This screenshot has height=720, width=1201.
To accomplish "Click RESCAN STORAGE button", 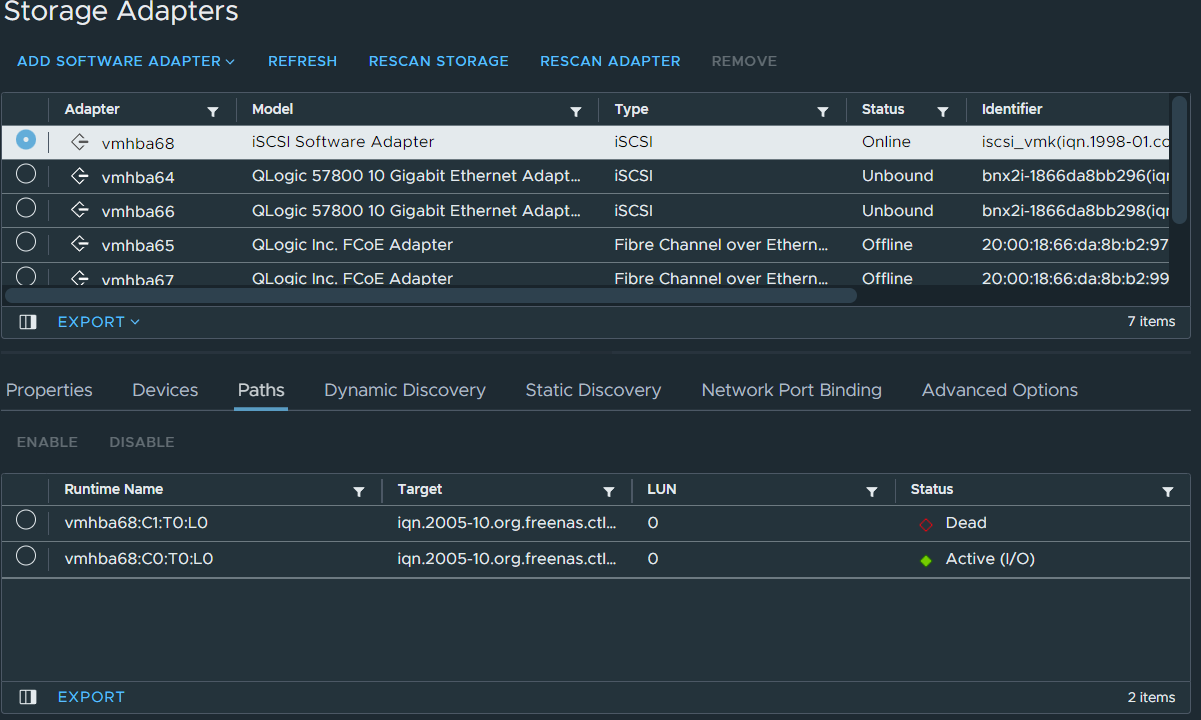I will click(439, 61).
